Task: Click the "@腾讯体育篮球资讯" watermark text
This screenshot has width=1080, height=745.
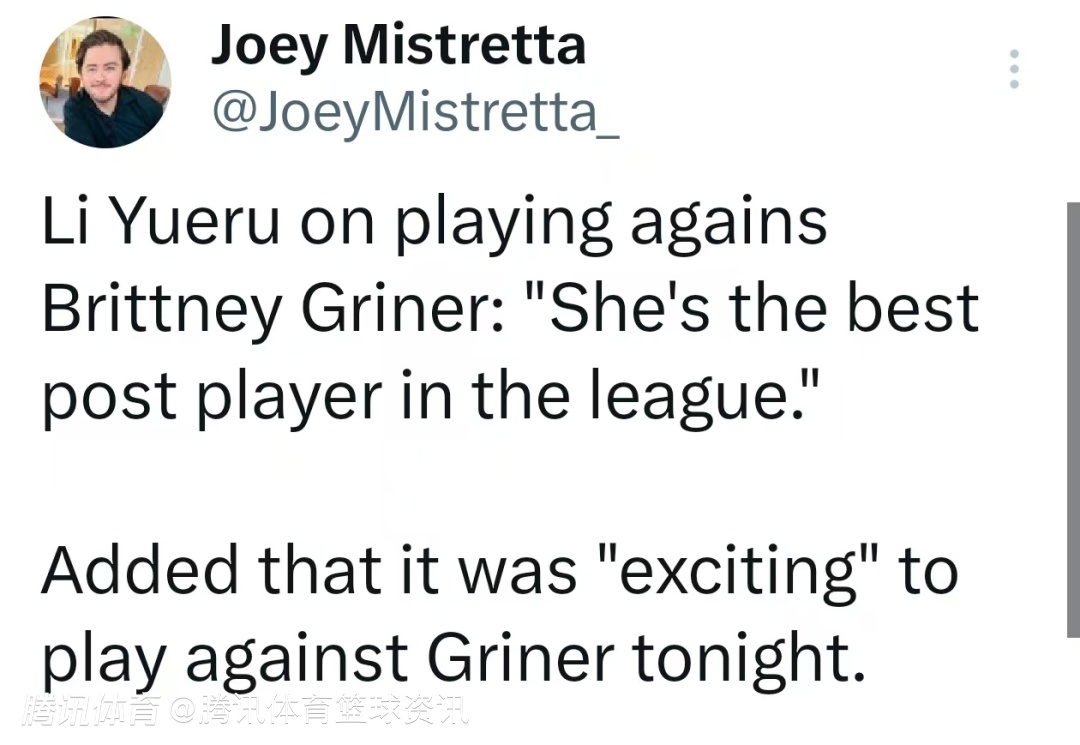Action: coord(320,711)
